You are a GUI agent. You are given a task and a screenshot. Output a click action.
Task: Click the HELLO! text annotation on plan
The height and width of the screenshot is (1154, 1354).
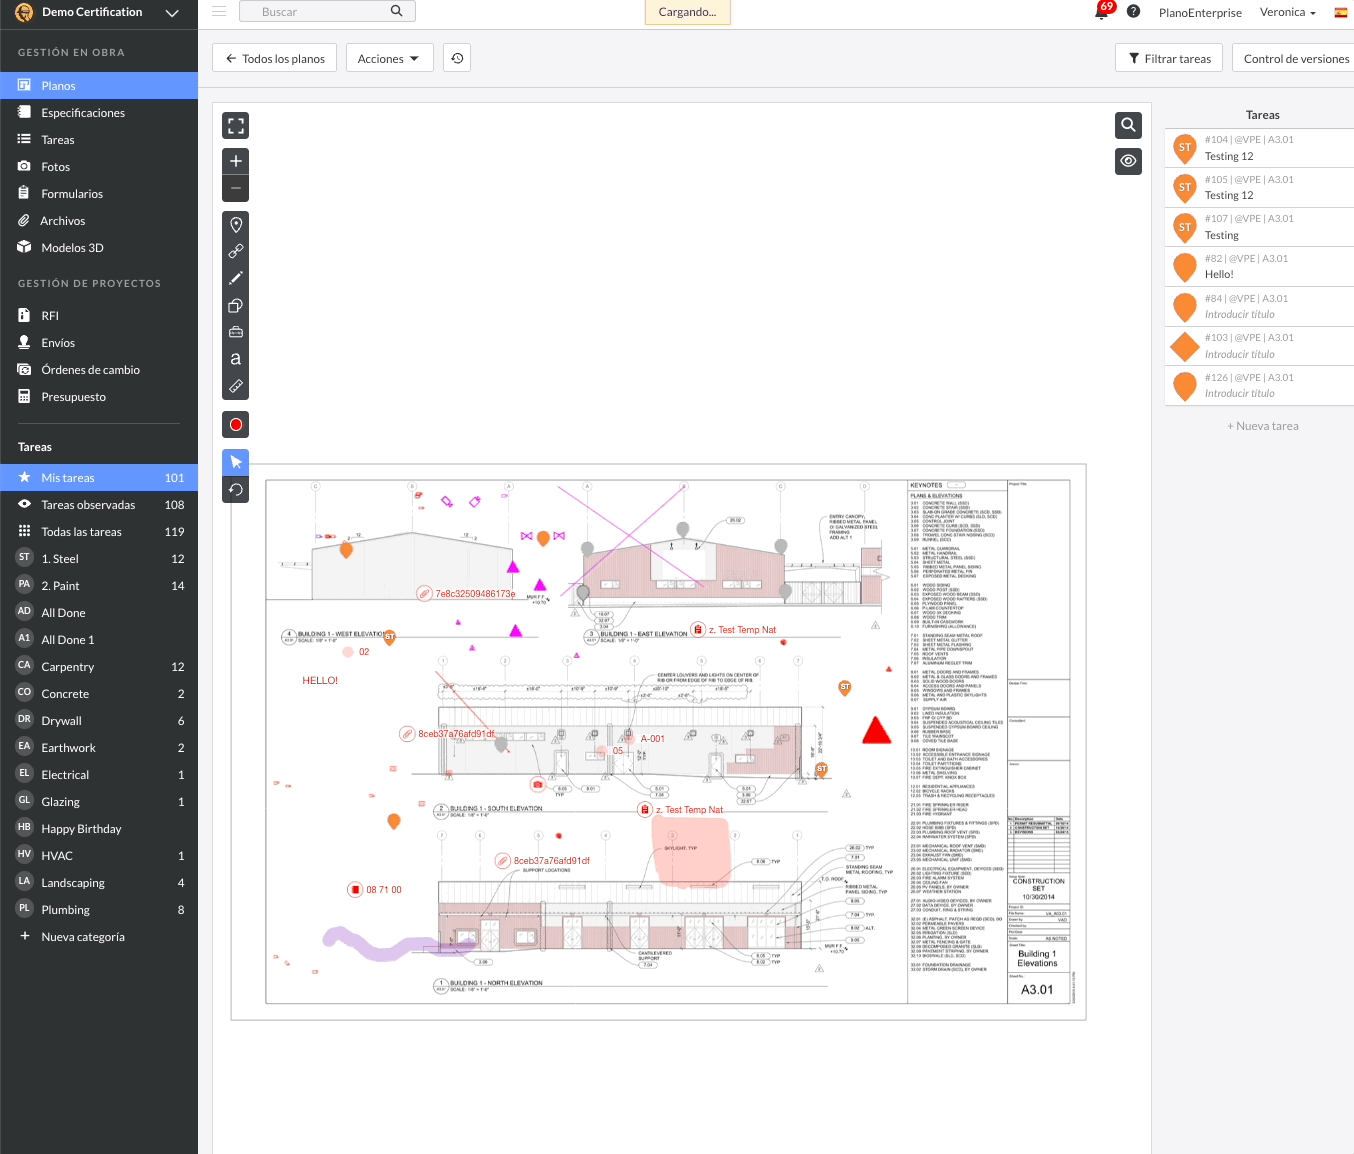tap(320, 680)
